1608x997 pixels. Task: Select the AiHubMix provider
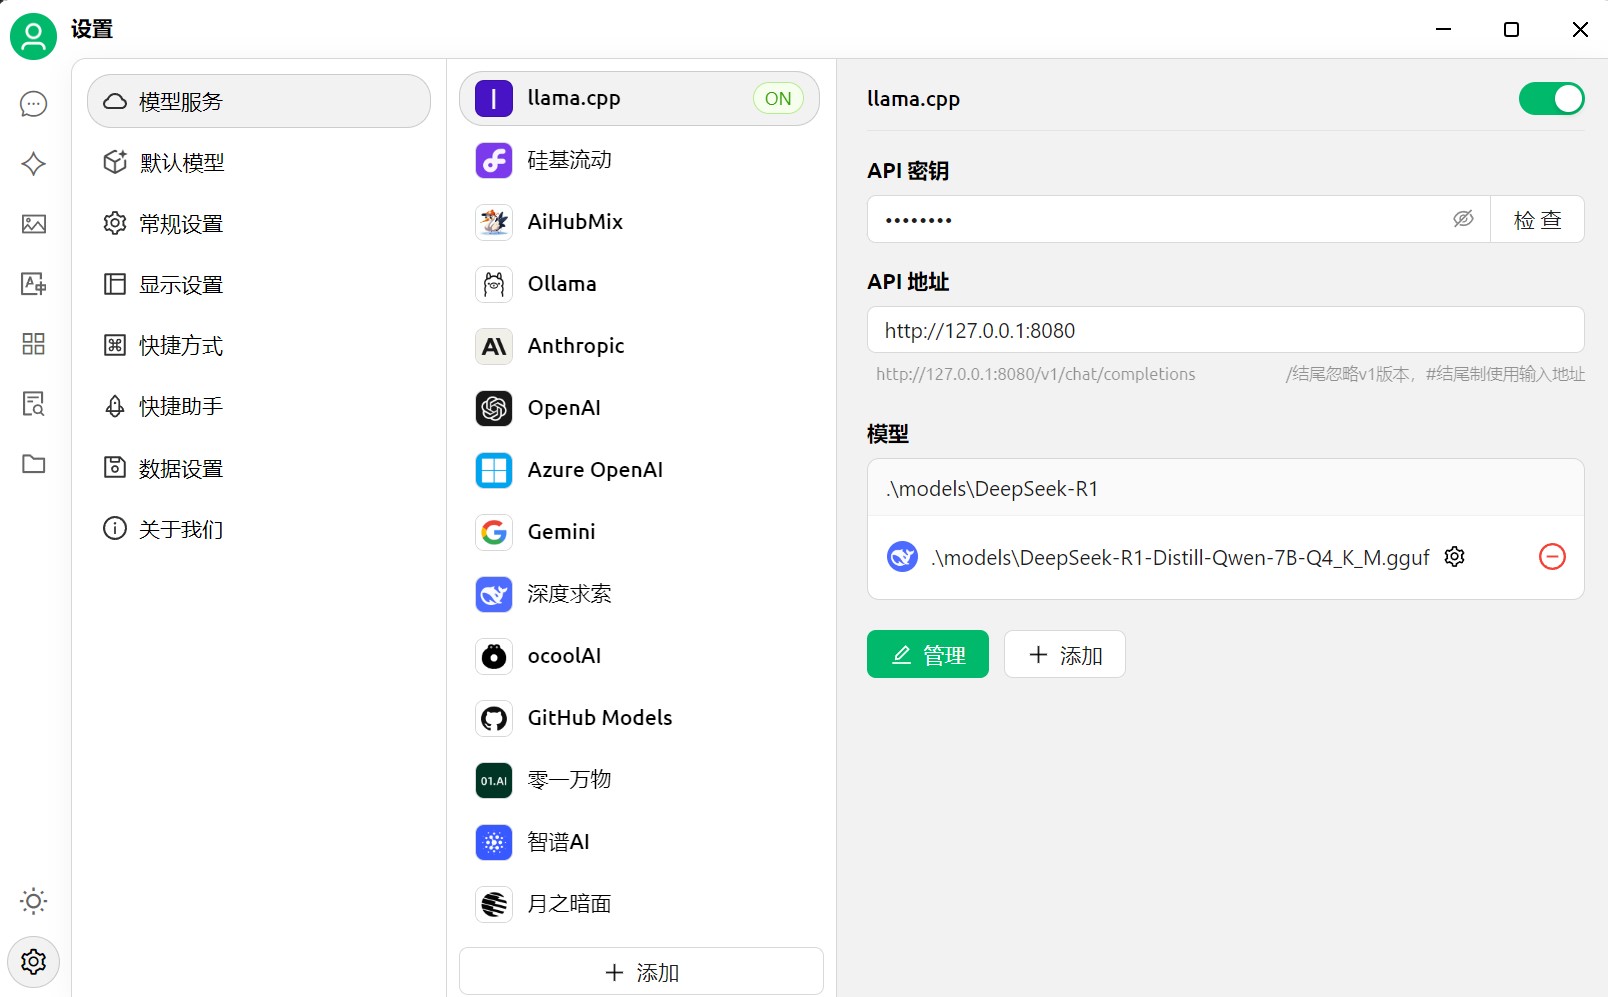point(639,222)
